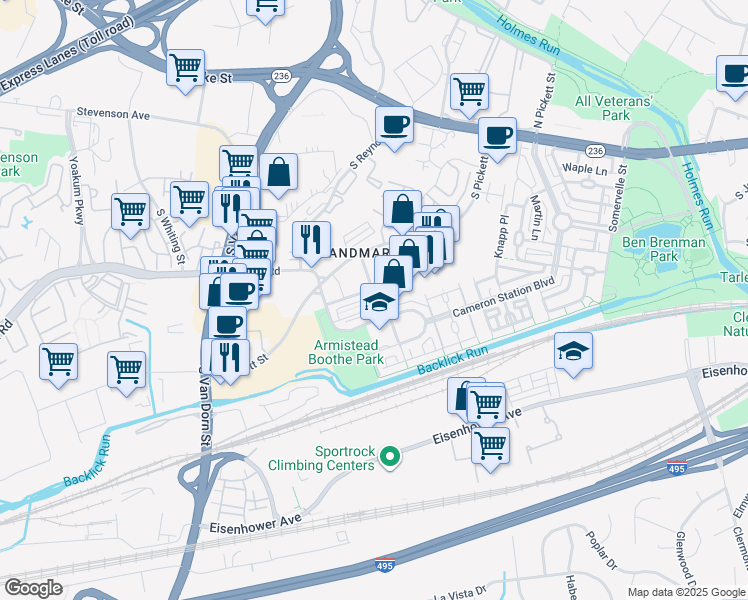
Task: Click the Armistead Boothe Park label
Action: [346, 352]
